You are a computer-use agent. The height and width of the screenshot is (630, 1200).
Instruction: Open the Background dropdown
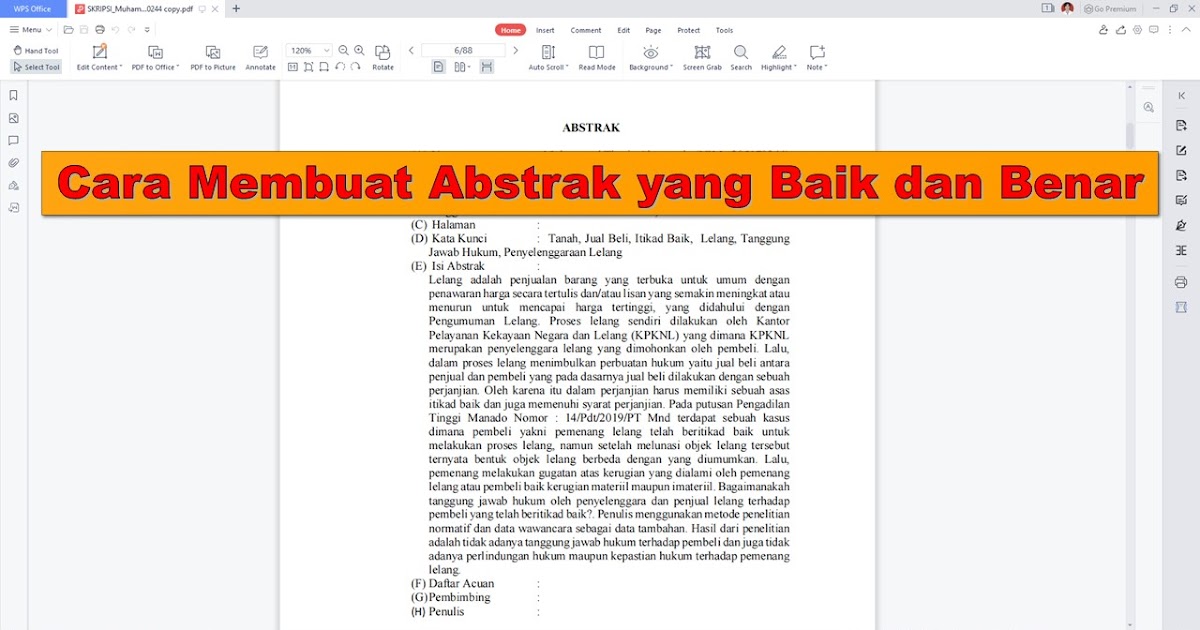coord(651,55)
